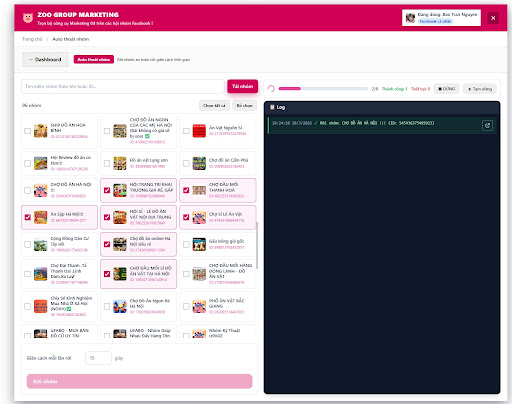This screenshot has height=404, width=512.
Task: Tick checkbox for Đồ ăn vặt Lạng sơn
Action: [x=107, y=163]
